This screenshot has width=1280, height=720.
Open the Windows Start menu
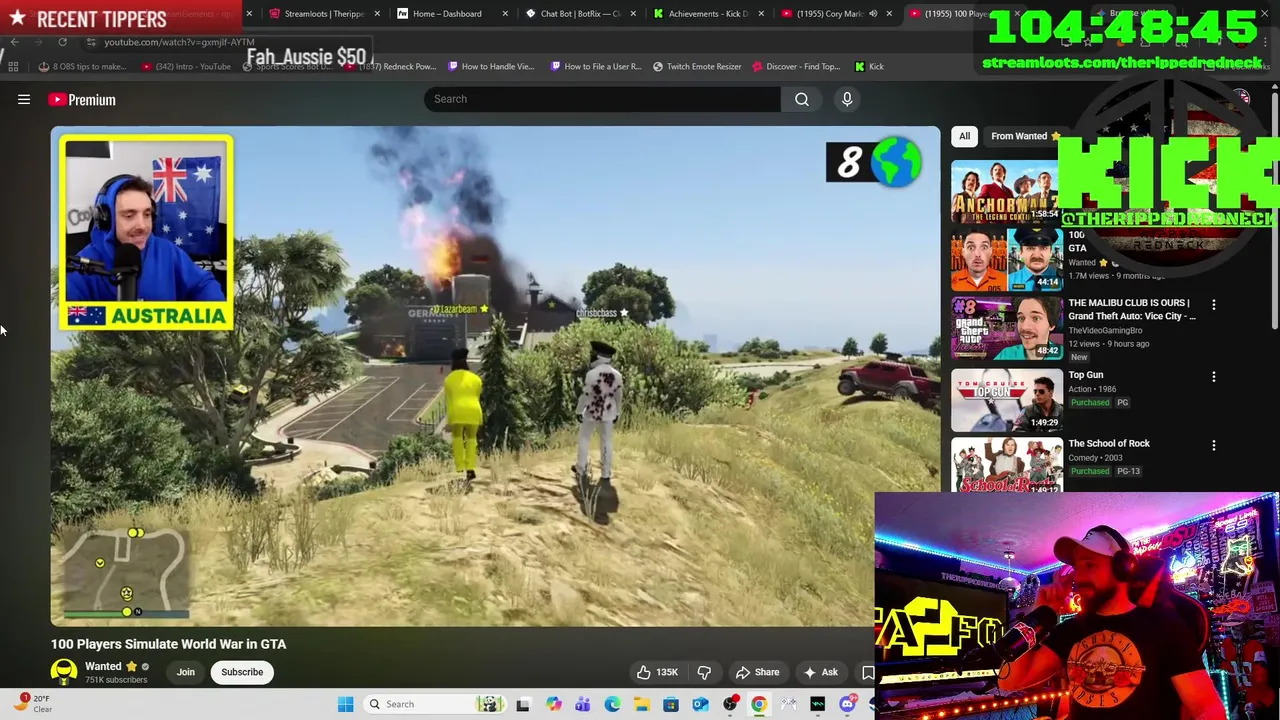pos(345,704)
